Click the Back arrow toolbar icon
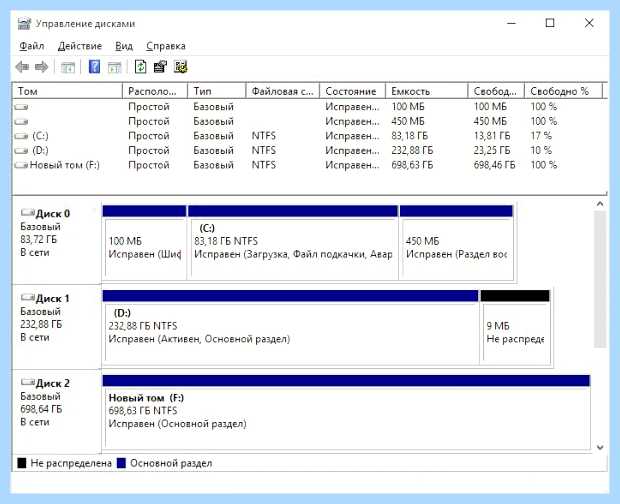The width and height of the screenshot is (620, 504). click(x=22, y=67)
